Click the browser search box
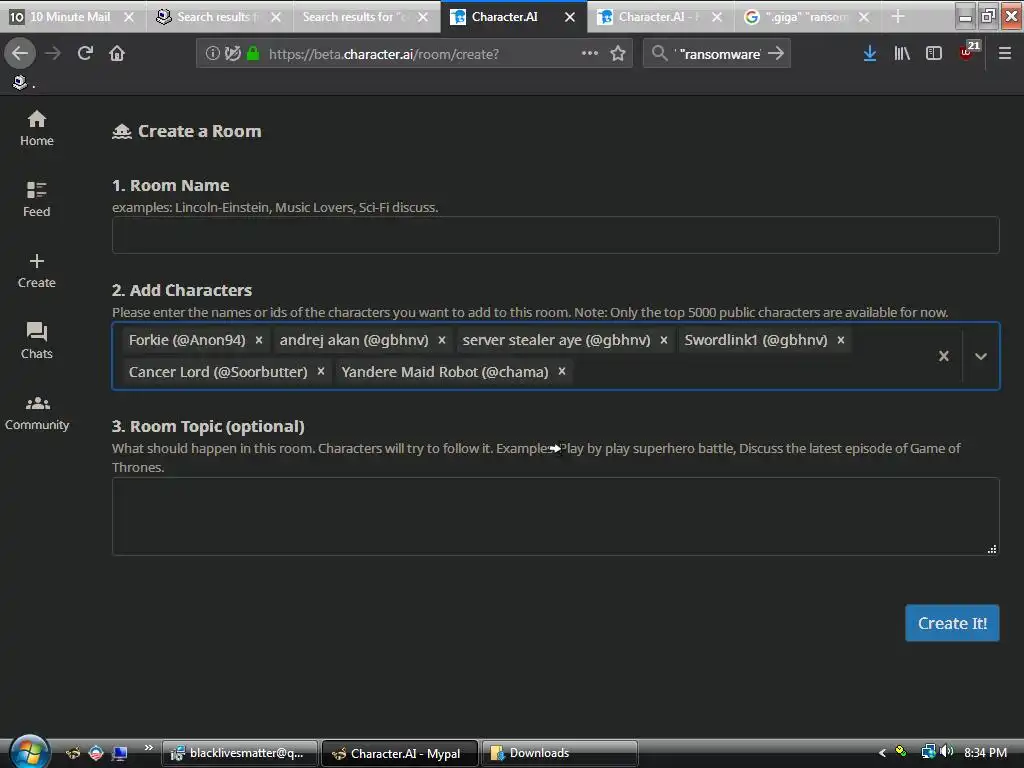The image size is (1024, 768). (718, 54)
